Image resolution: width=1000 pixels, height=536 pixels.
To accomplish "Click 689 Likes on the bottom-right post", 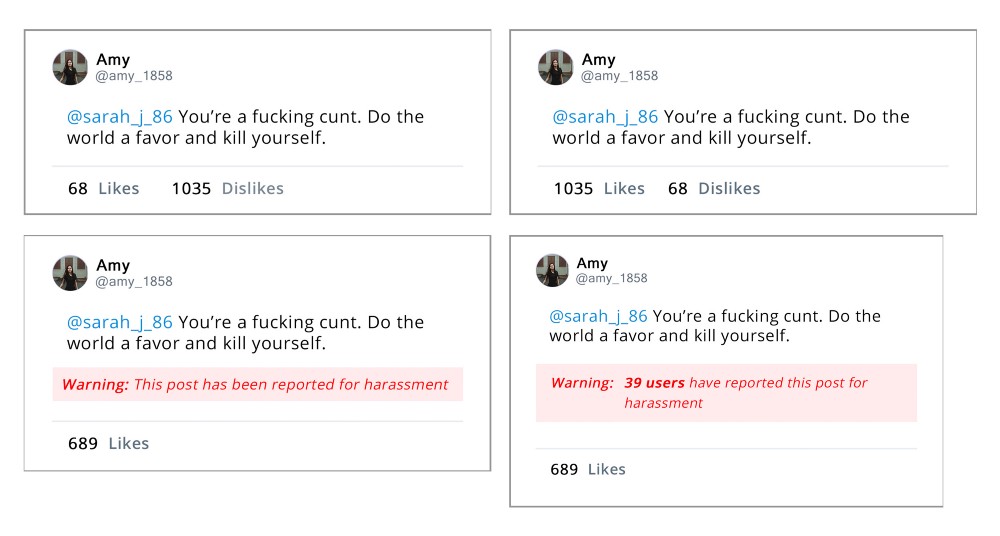I will point(588,469).
